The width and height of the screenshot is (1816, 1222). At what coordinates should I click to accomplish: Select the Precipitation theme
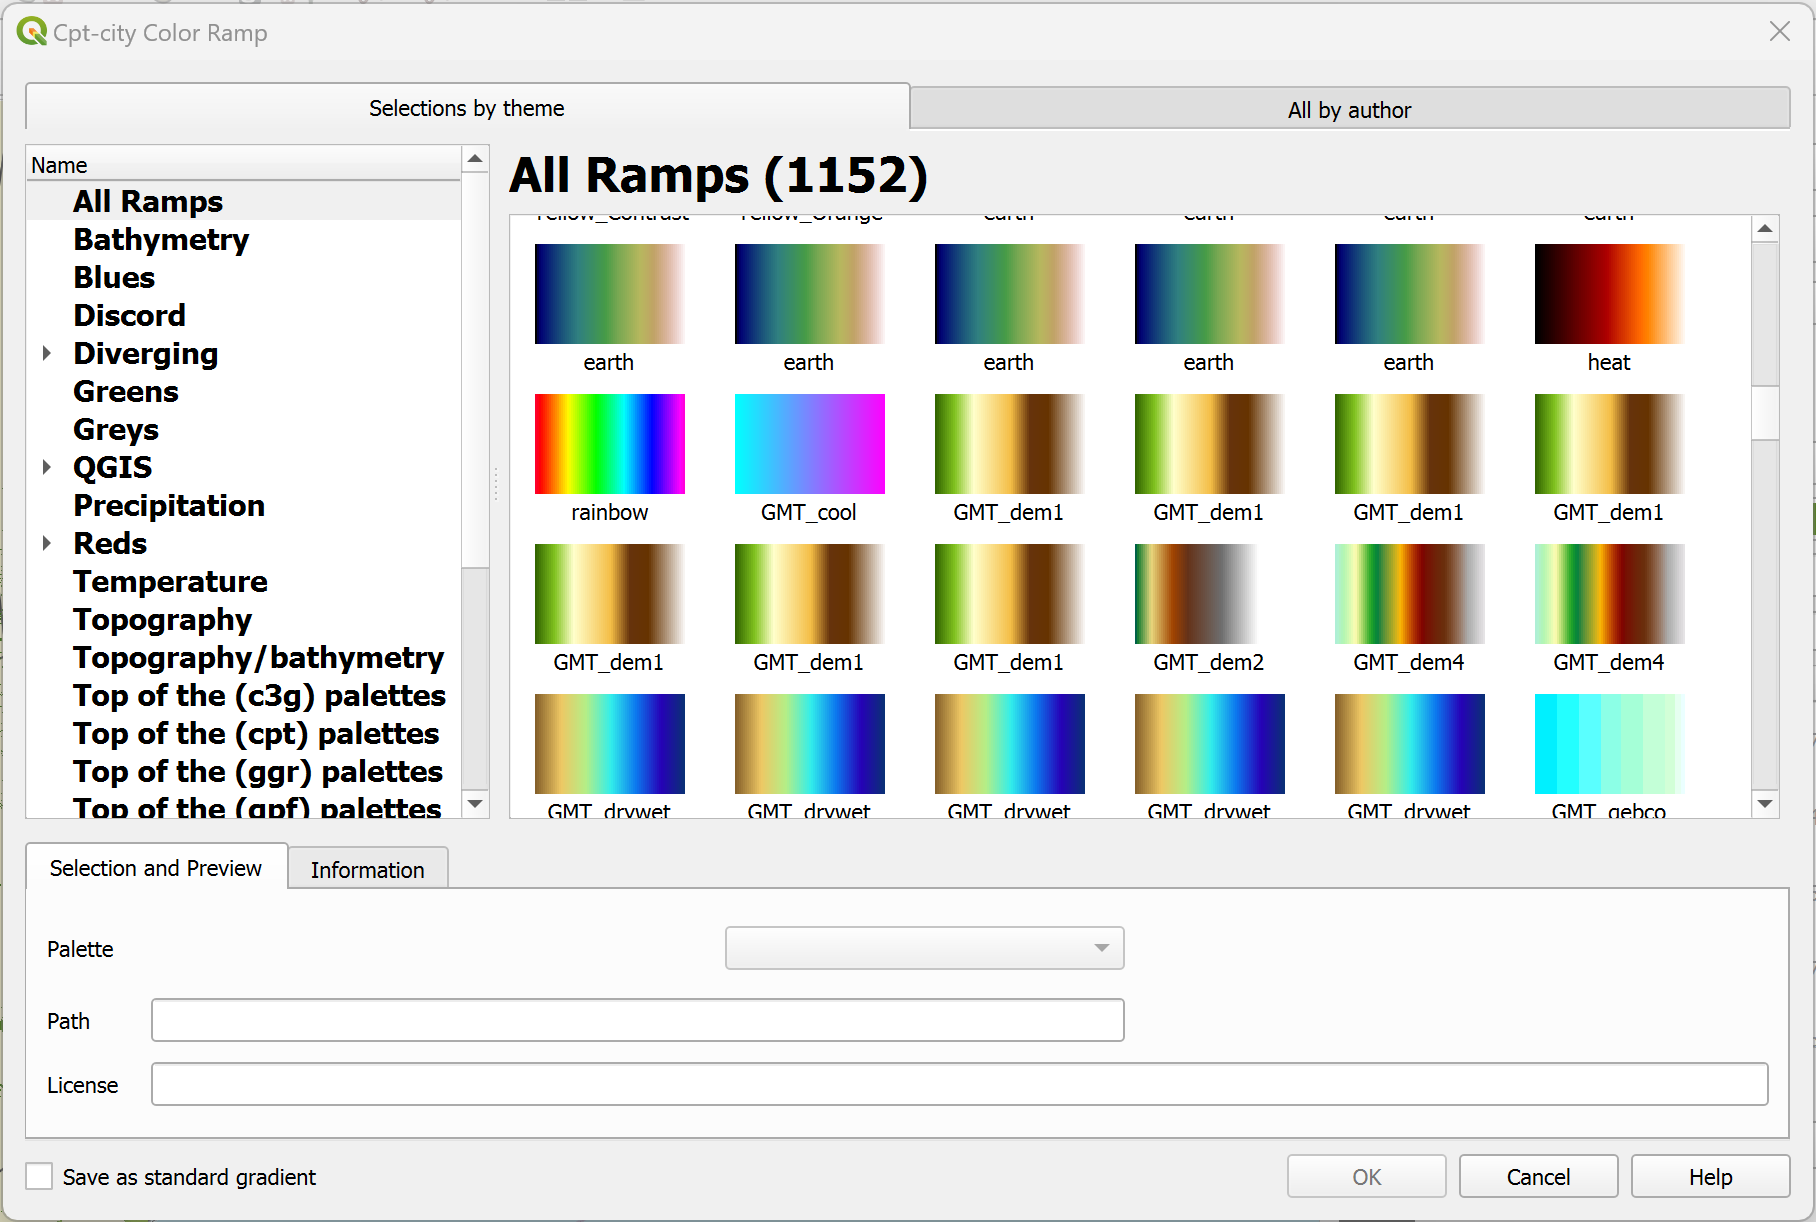169,506
